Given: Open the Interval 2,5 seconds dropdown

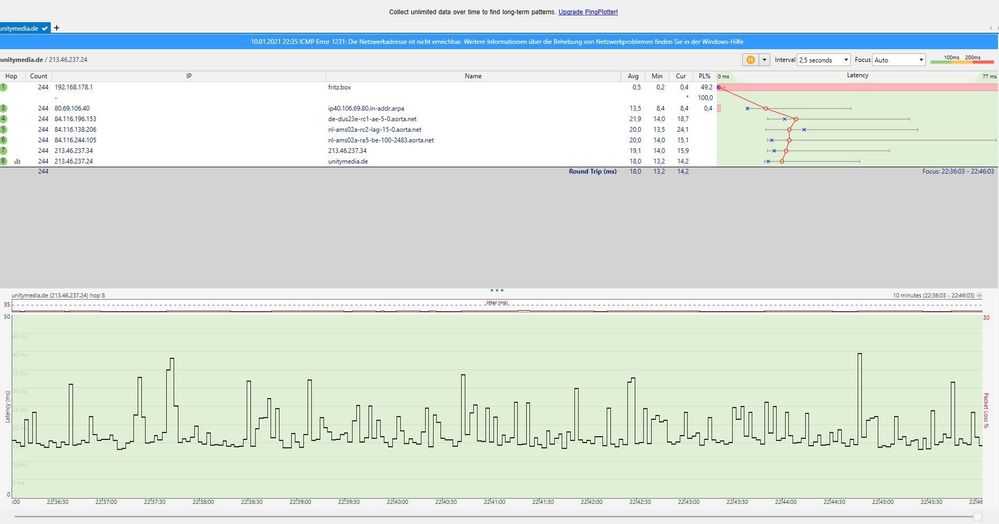Looking at the screenshot, I should click(x=823, y=60).
